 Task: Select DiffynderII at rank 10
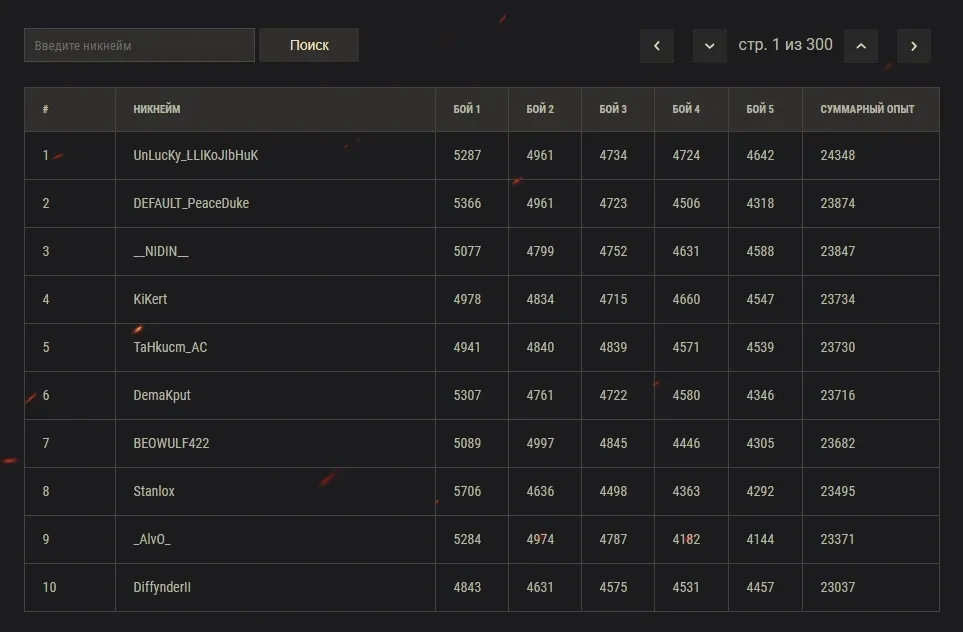pos(162,588)
